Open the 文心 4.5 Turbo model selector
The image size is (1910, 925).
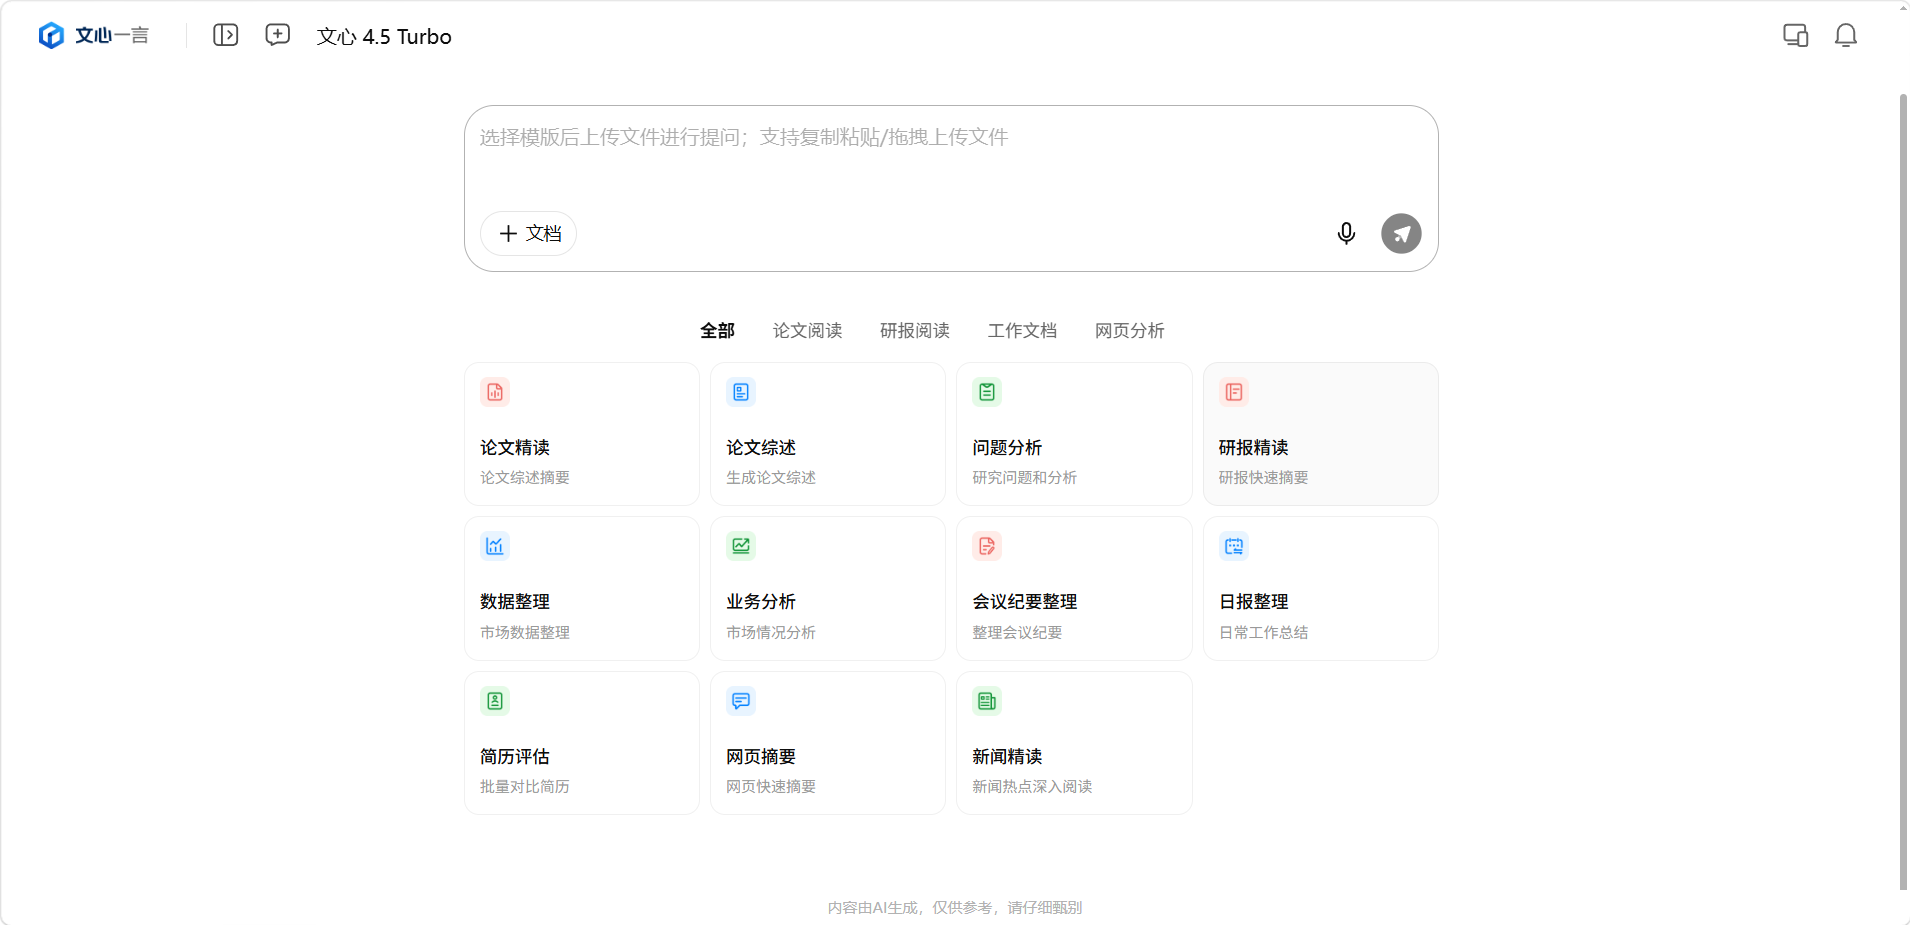pos(384,37)
